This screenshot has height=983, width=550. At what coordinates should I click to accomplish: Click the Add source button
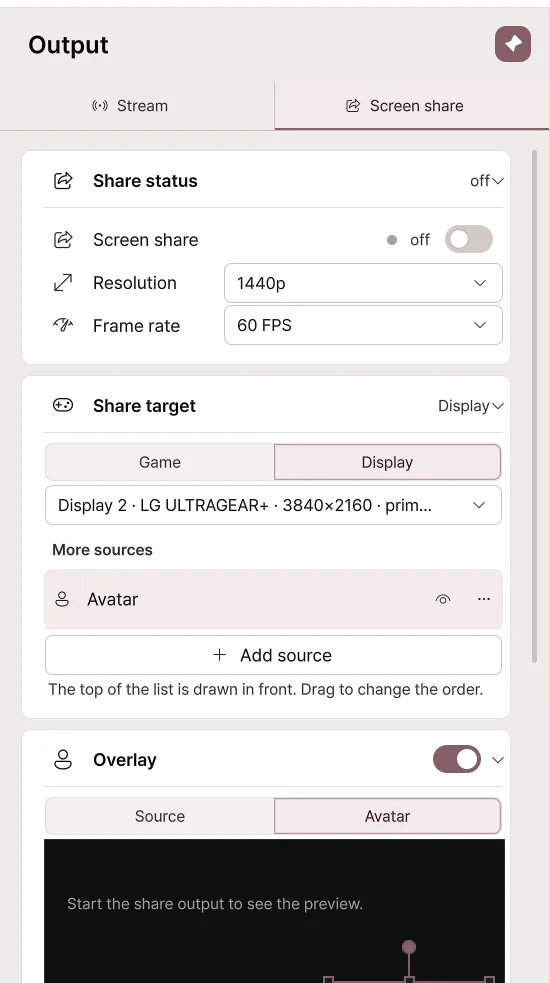(x=273, y=655)
